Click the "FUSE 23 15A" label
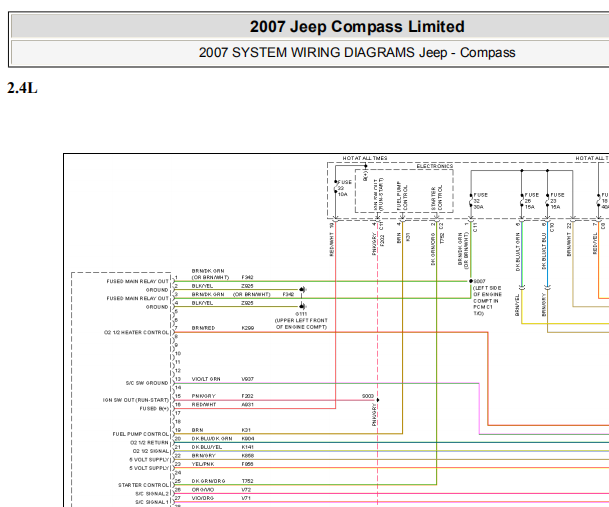 (557, 201)
